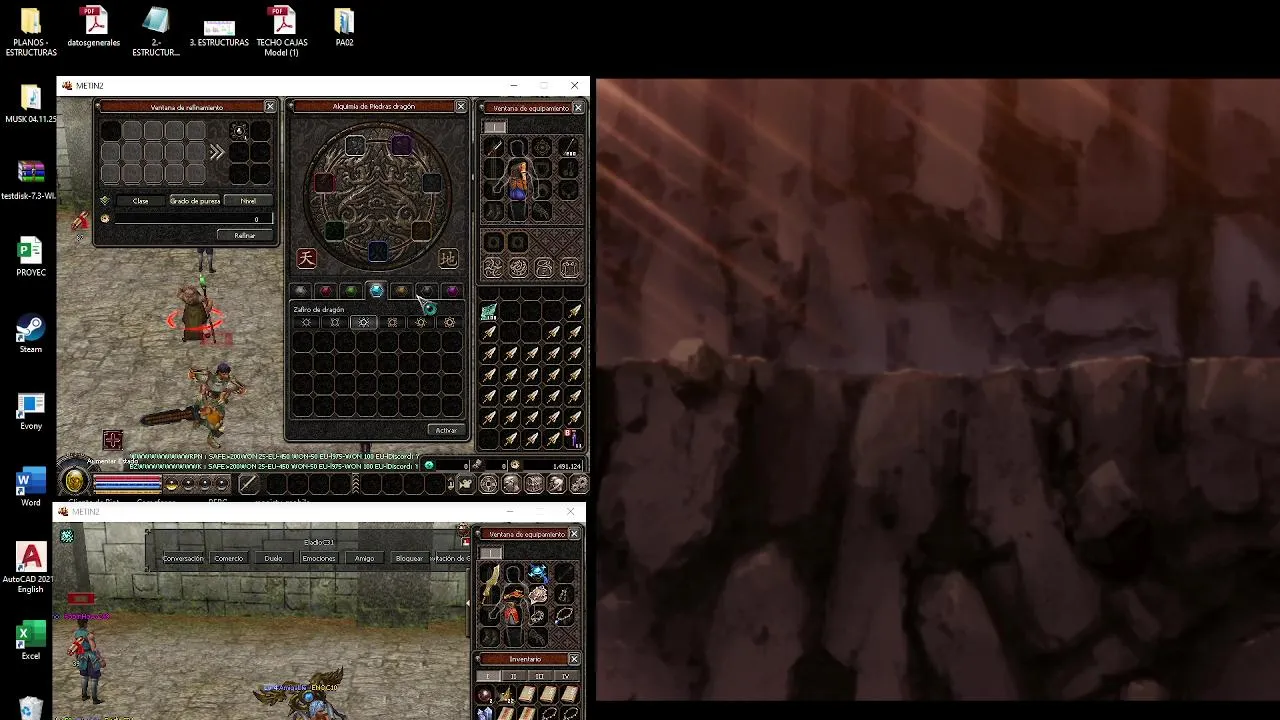The width and height of the screenshot is (1280, 720).
Task: Click the Emociones button
Action: pyautogui.click(x=318, y=558)
